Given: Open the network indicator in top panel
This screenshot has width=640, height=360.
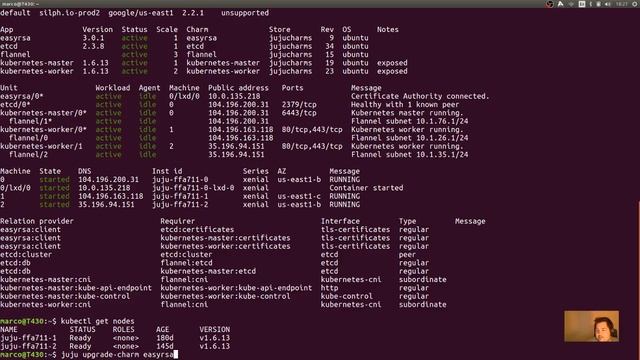Looking at the screenshot, I should (x=571, y=4).
